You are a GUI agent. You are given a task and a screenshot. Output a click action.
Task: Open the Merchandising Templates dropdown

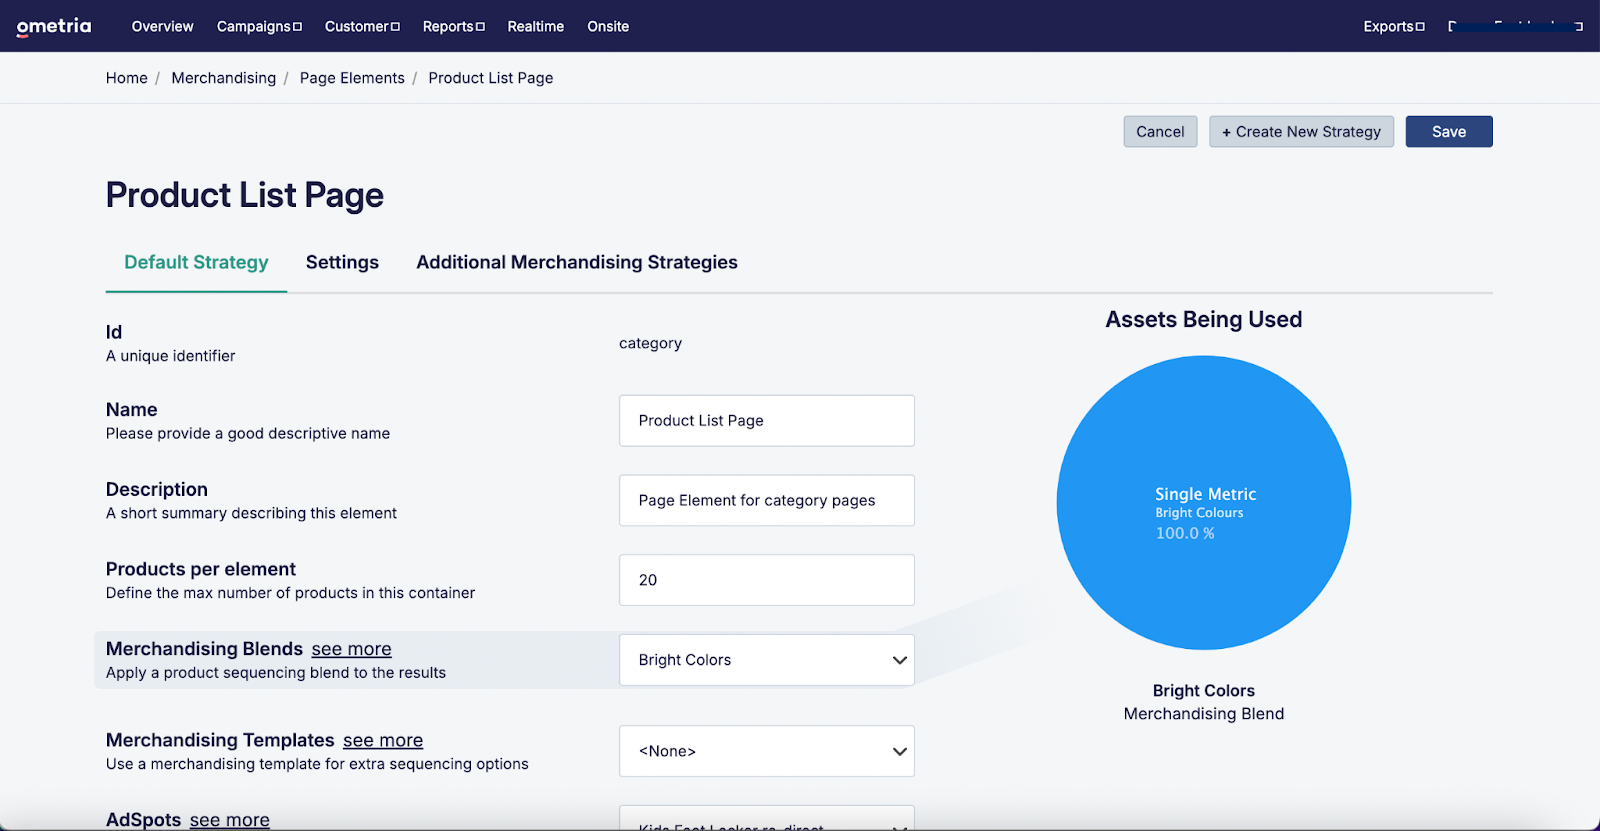click(767, 751)
